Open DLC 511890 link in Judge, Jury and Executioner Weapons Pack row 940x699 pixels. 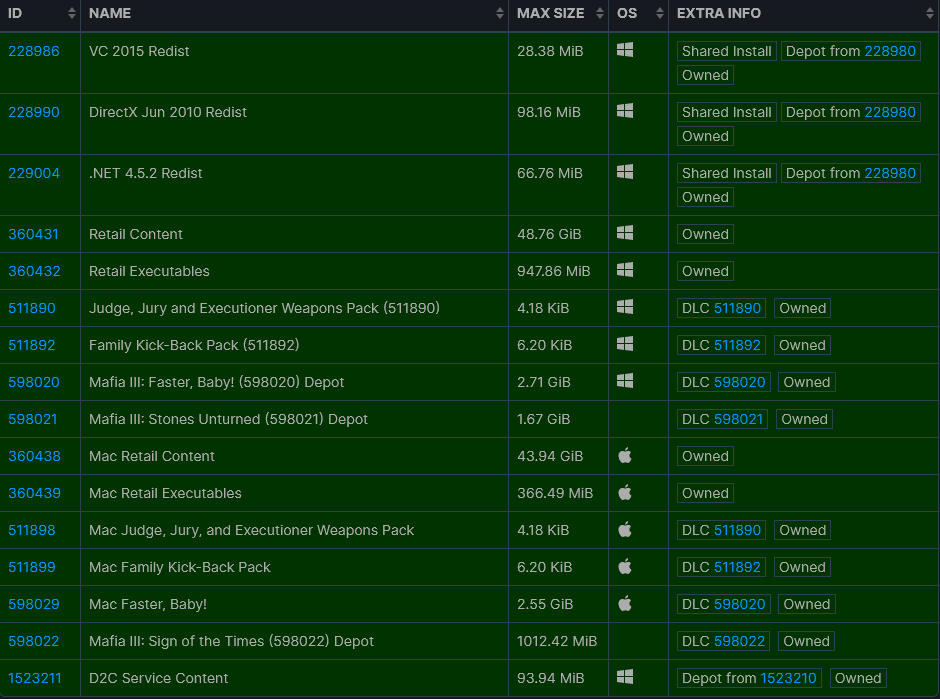click(737, 308)
